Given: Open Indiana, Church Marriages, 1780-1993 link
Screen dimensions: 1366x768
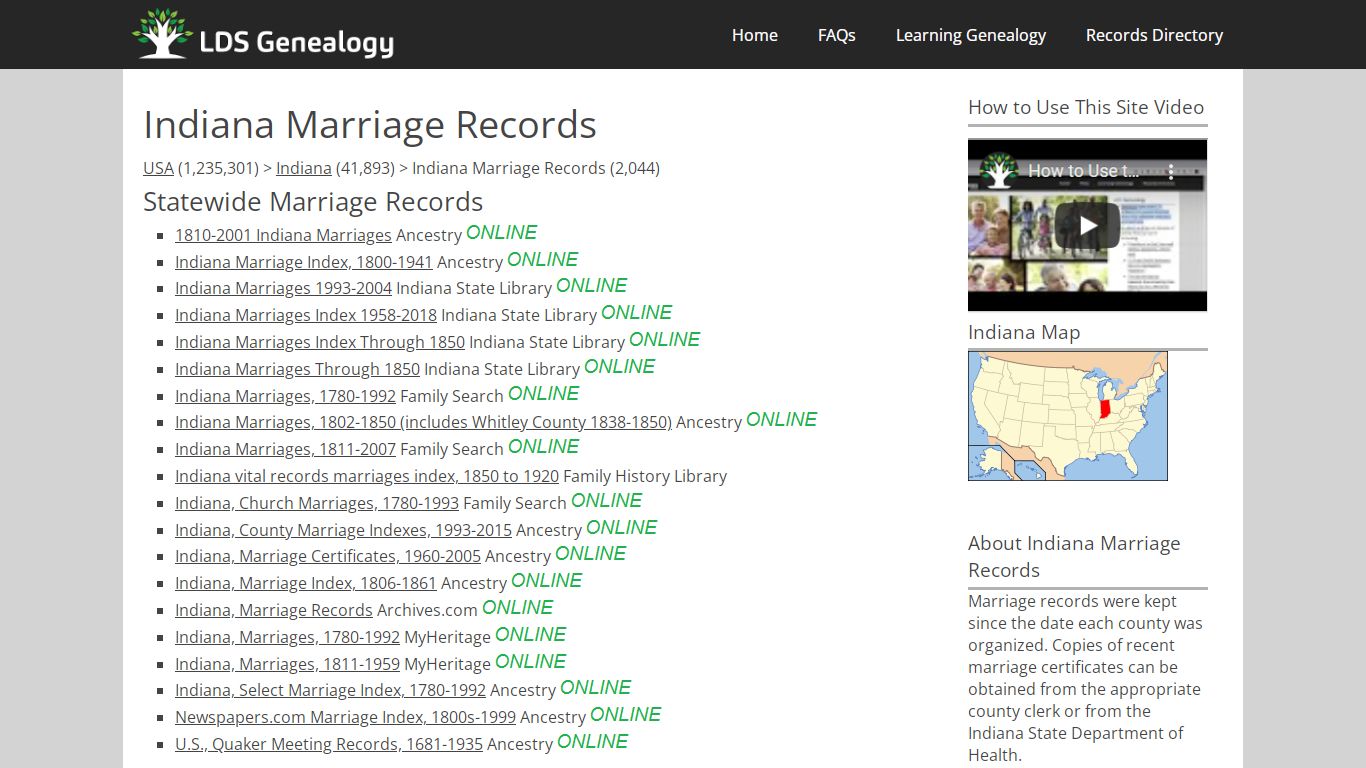Looking at the screenshot, I should click(x=317, y=503).
